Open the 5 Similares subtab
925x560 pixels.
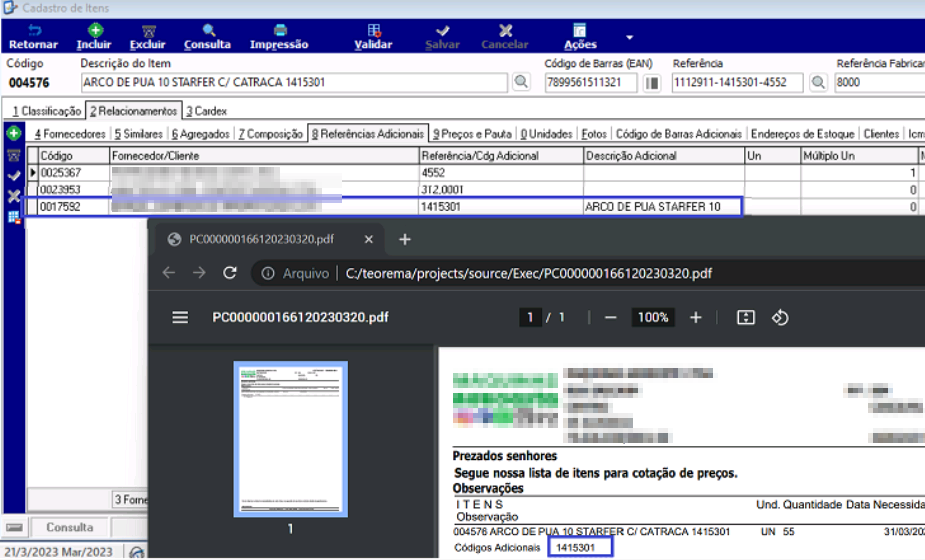pos(139,134)
